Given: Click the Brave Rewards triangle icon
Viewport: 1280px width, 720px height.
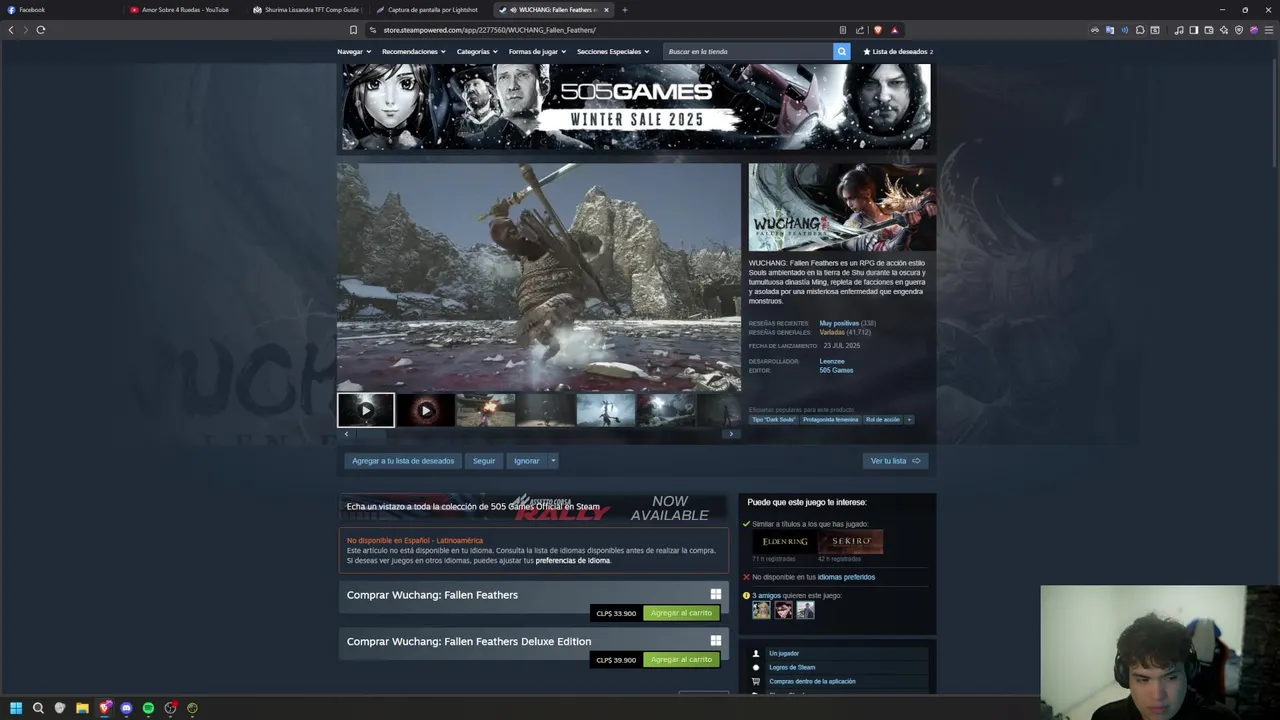Looking at the screenshot, I should tap(894, 30).
